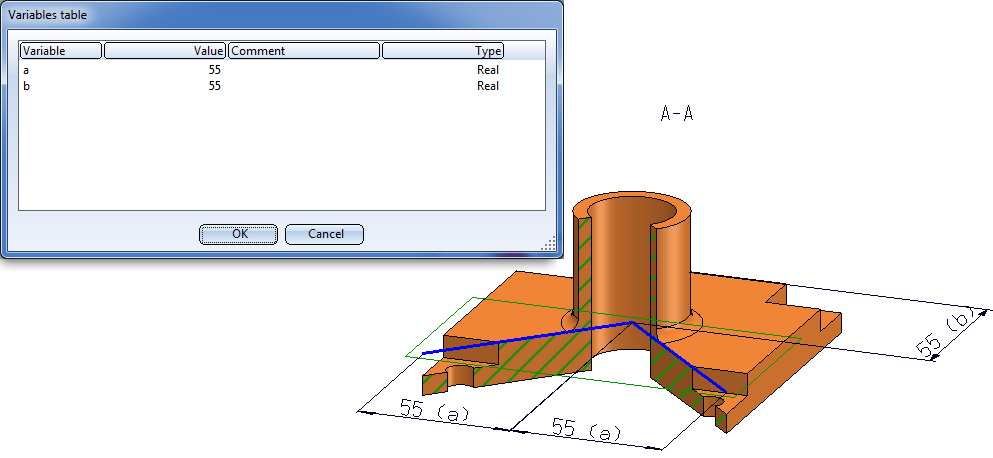Click the Value column header

(164, 51)
